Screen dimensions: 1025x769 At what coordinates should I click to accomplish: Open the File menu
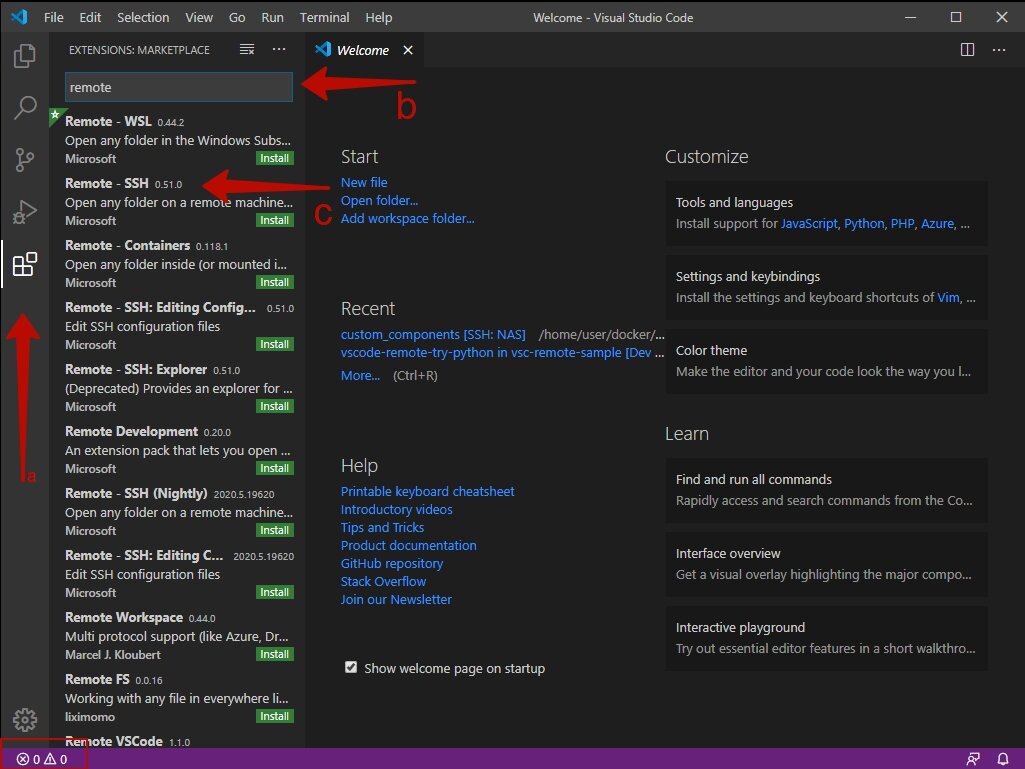click(x=54, y=18)
